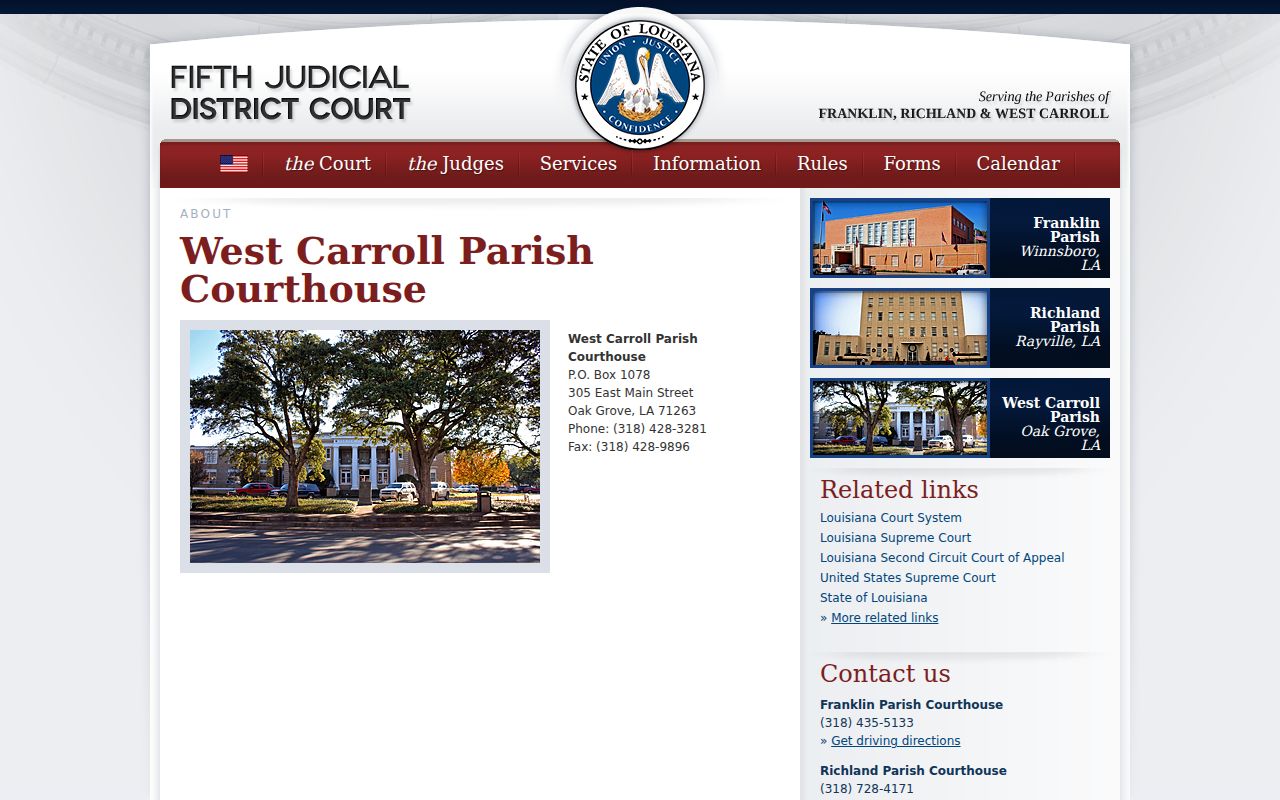Open West Carroll Parish Oak Grove banner
The width and height of the screenshot is (1280, 800).
[x=960, y=418]
